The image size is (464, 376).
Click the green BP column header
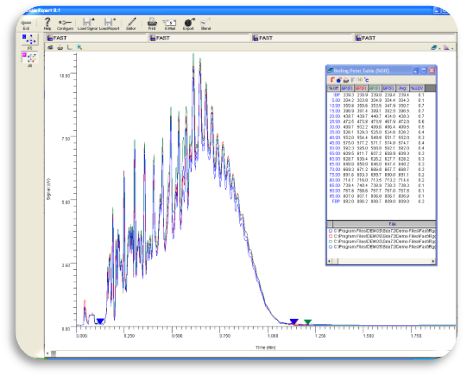click(375, 88)
